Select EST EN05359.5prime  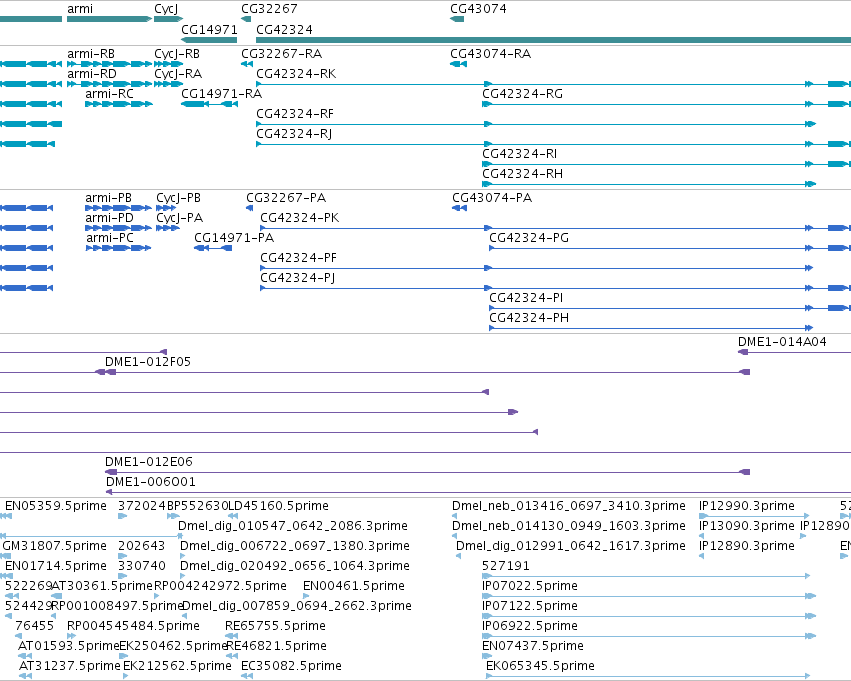(x=56, y=507)
